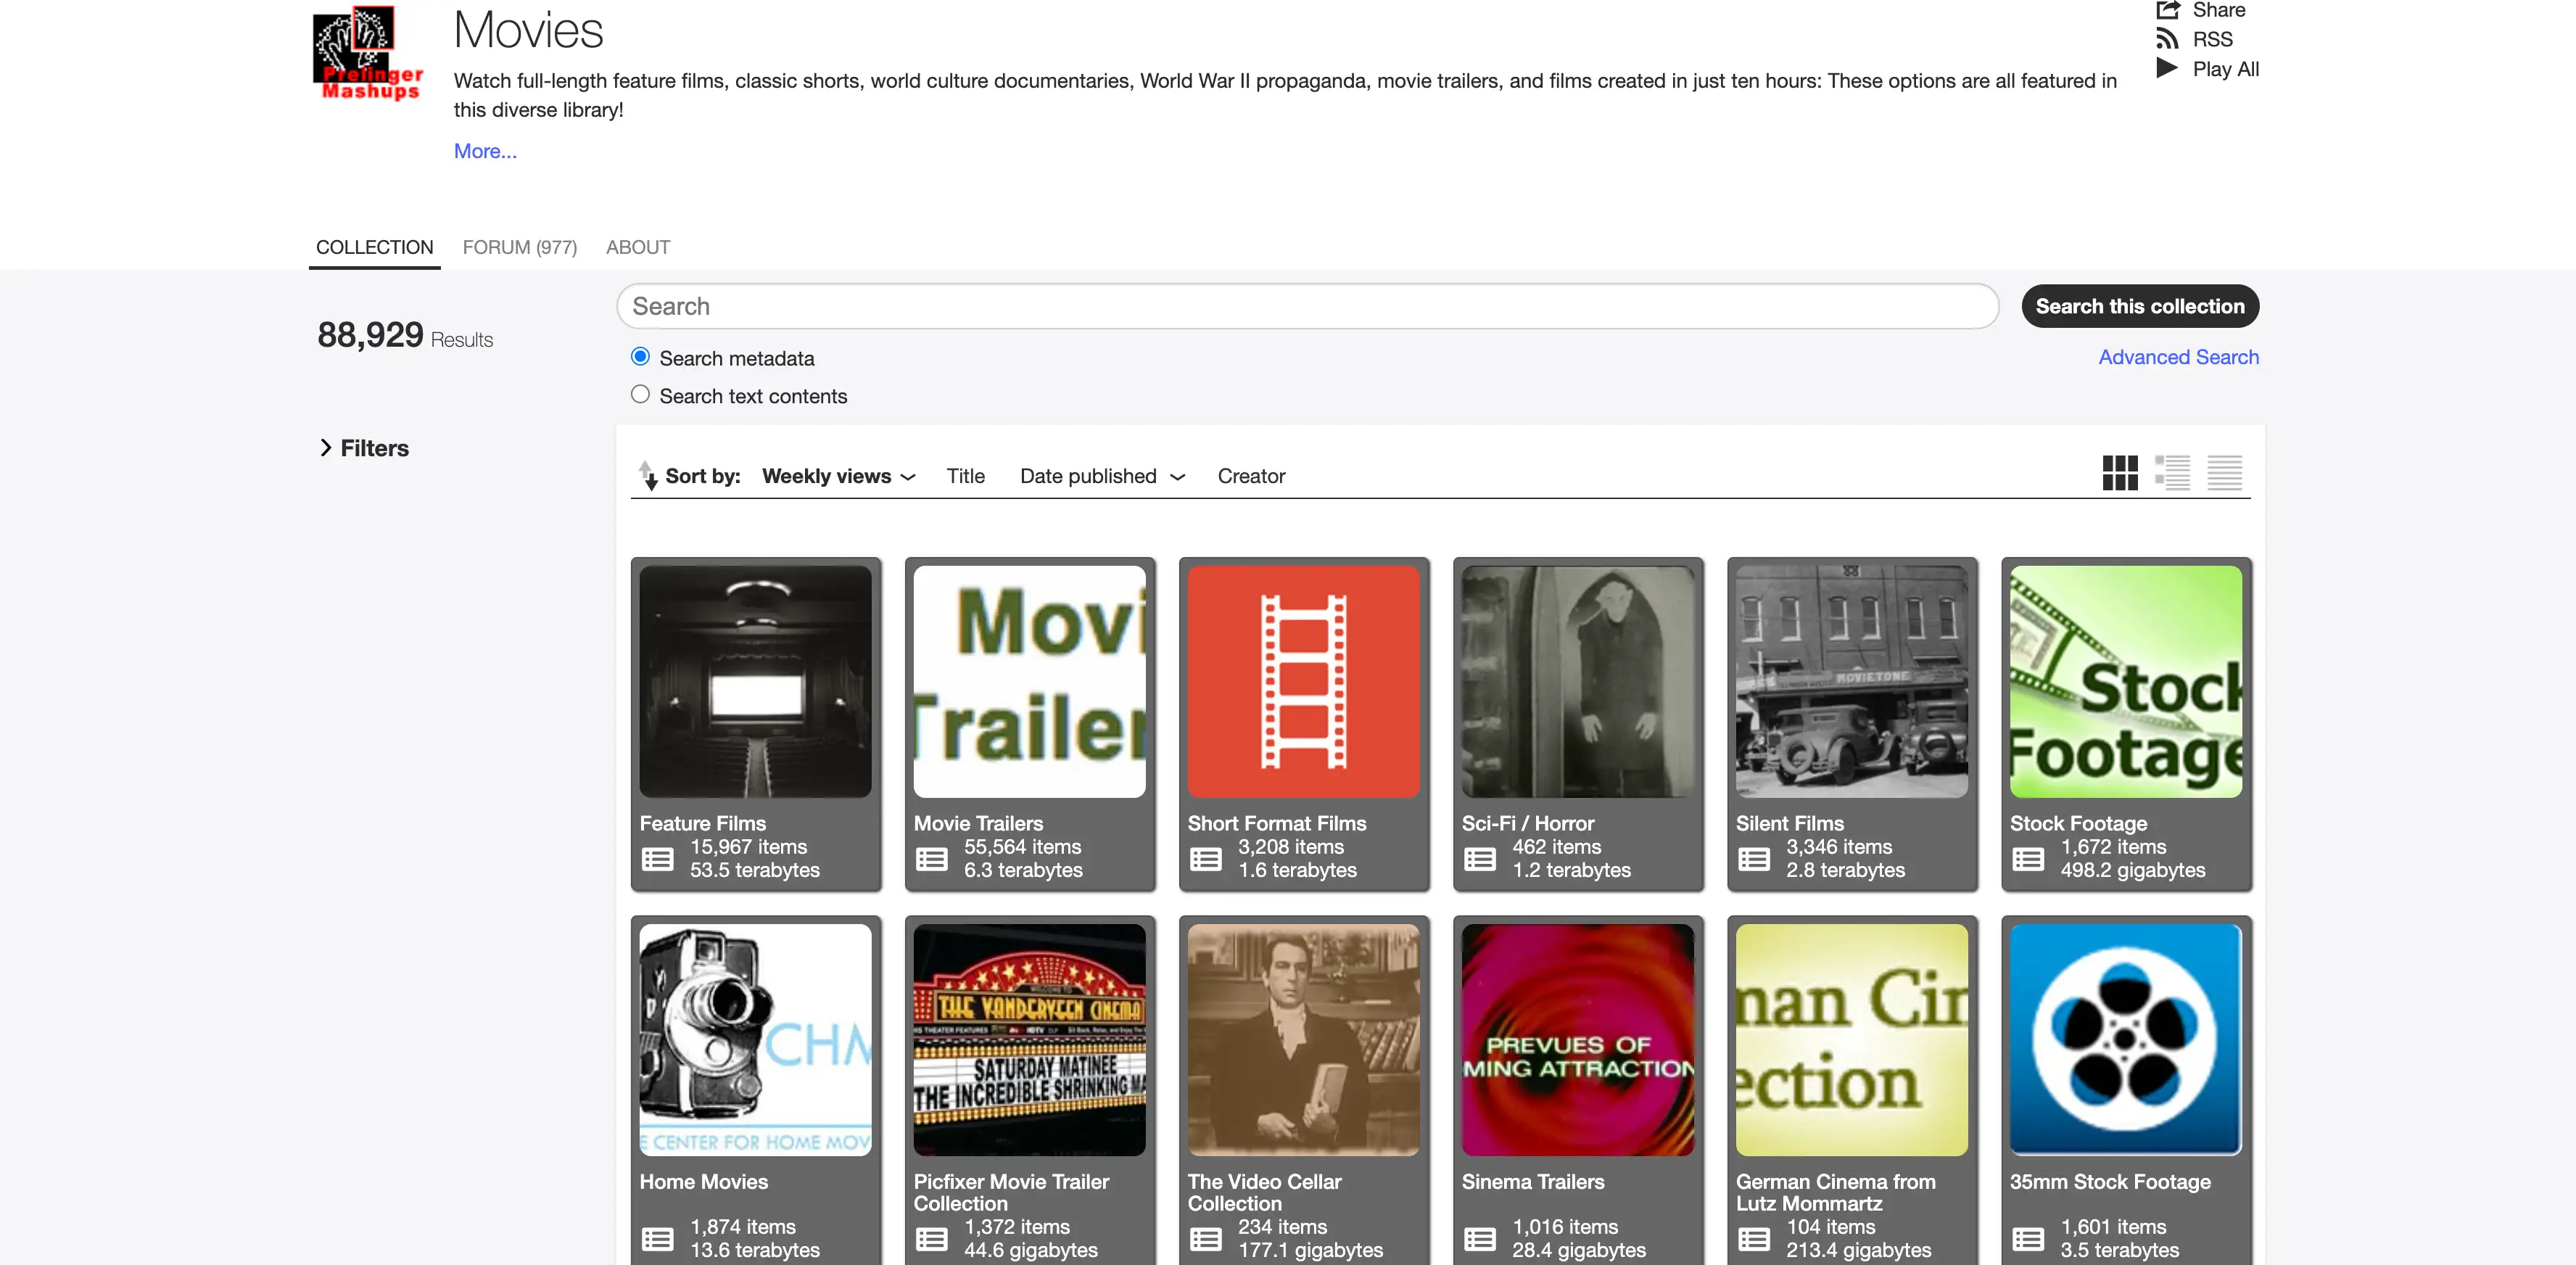Screen dimensions: 2576x1265
Task: Open Stock Footage green thumbnail
Action: (2125, 681)
